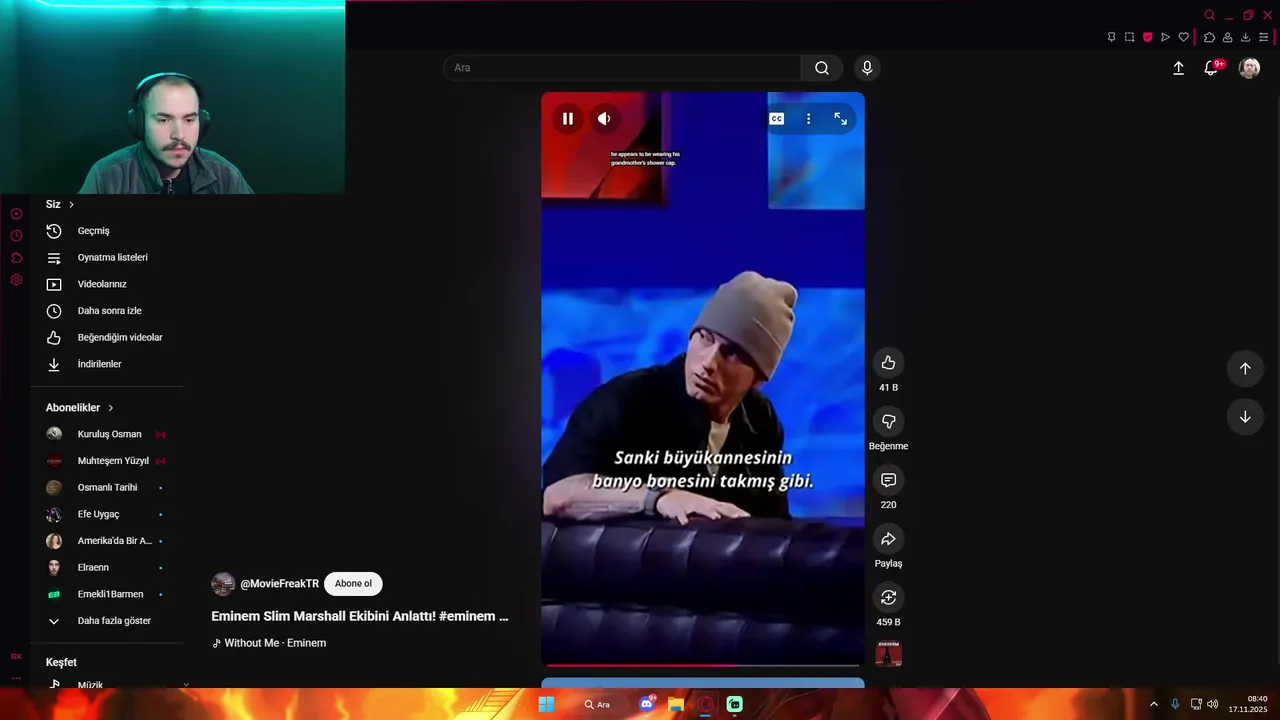
Task: Open the send/flow arrow icon in toolbar
Action: (x=1165, y=37)
